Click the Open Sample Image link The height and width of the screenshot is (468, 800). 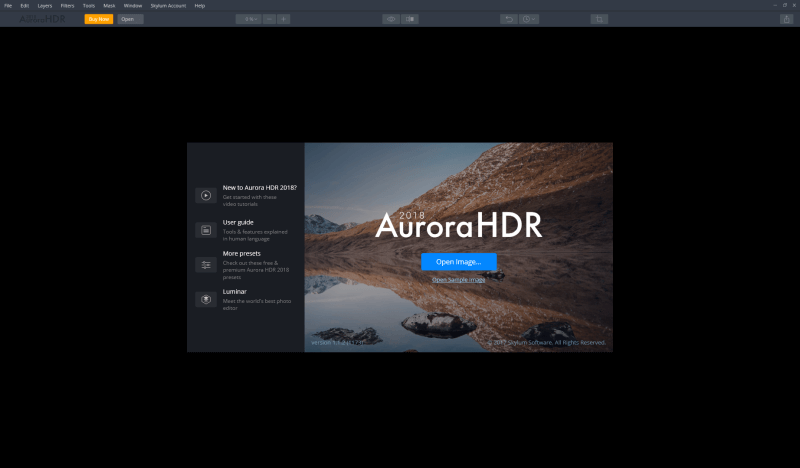pos(459,280)
